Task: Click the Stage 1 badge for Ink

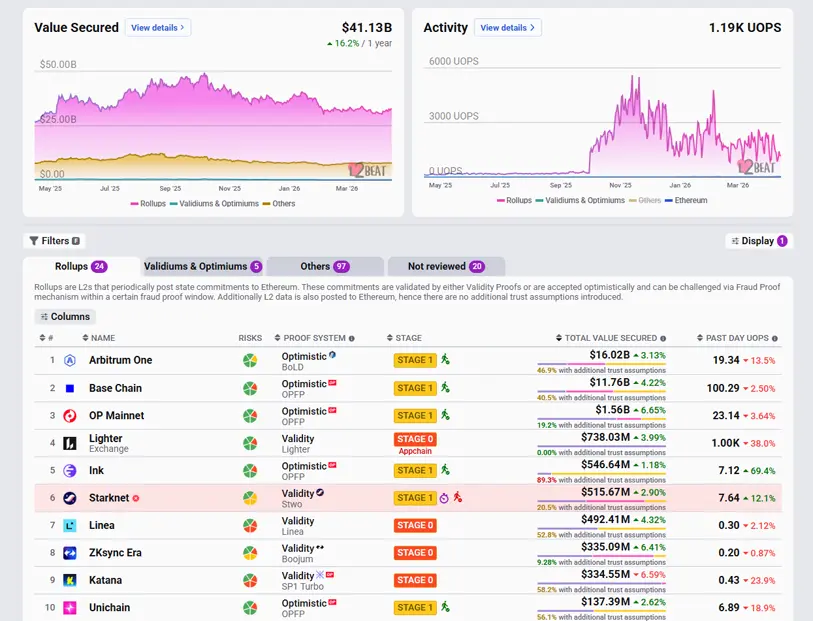Action: (415, 471)
